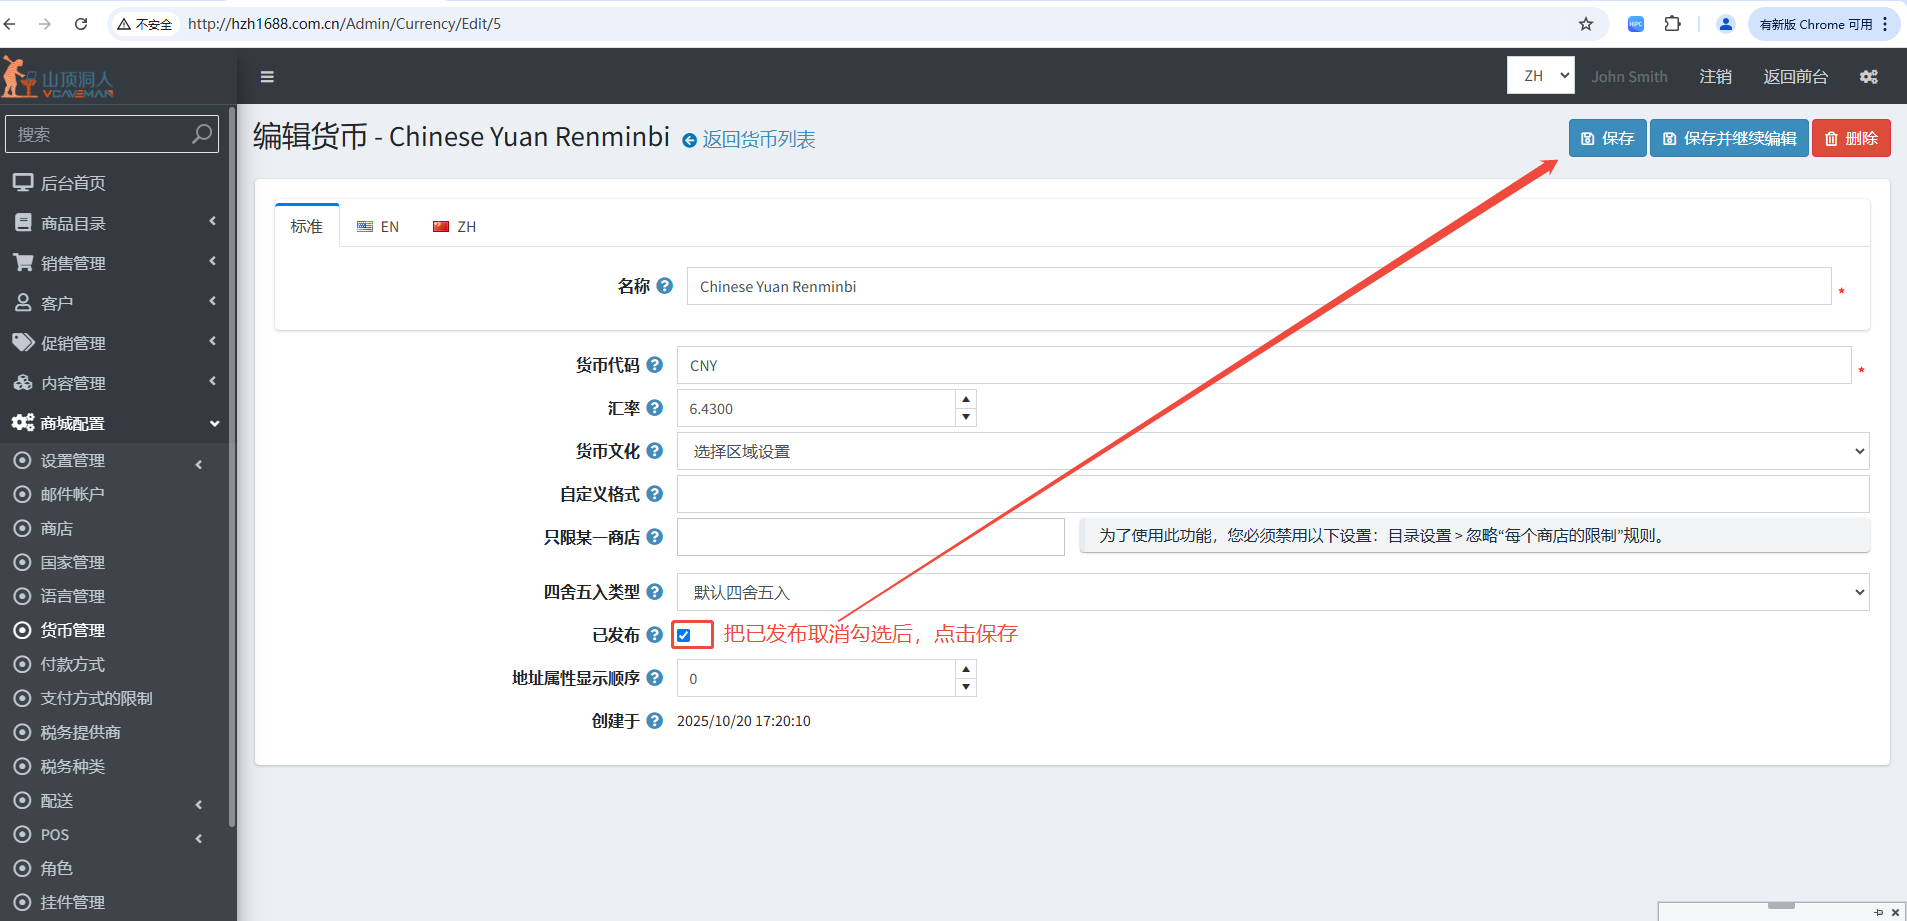
Task: Open the 货币文化 dropdown
Action: pyautogui.click(x=1272, y=451)
